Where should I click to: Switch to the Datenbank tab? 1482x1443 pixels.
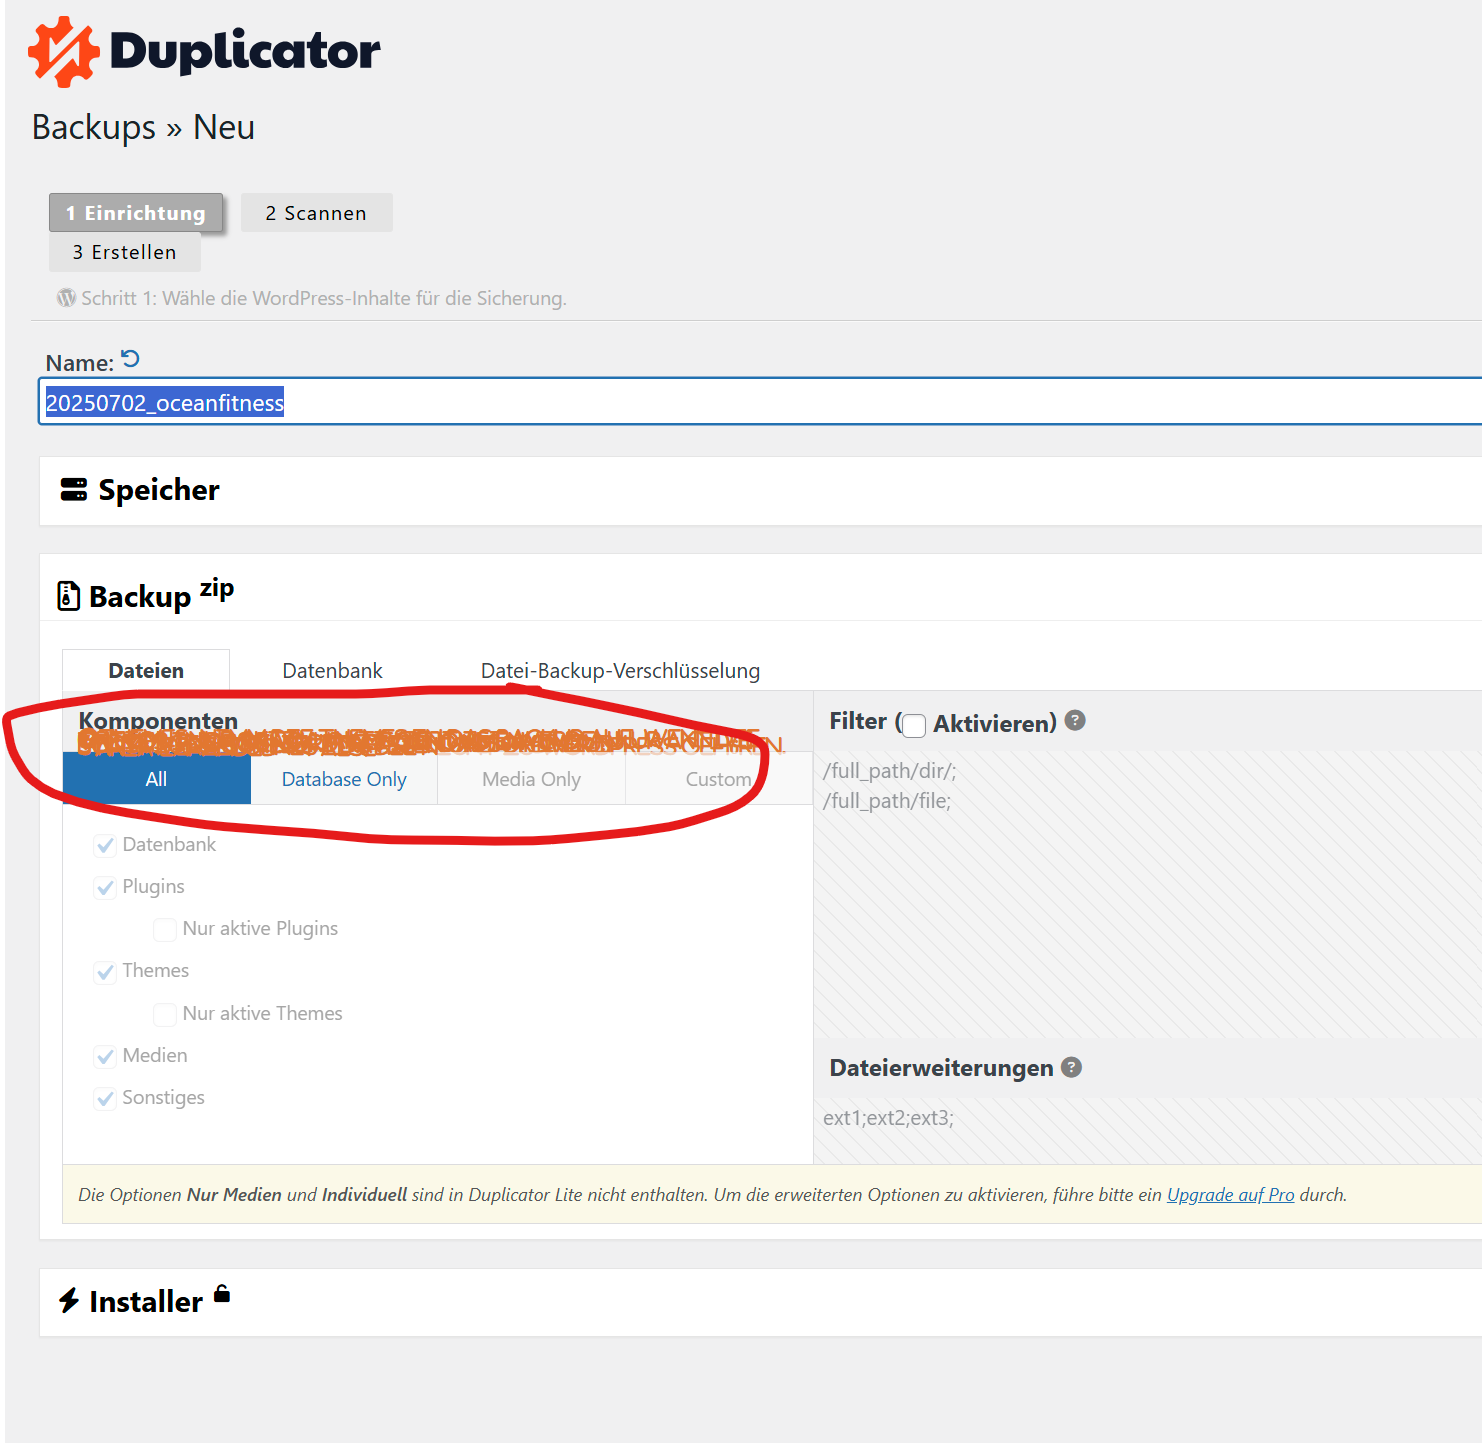pyautogui.click(x=332, y=670)
